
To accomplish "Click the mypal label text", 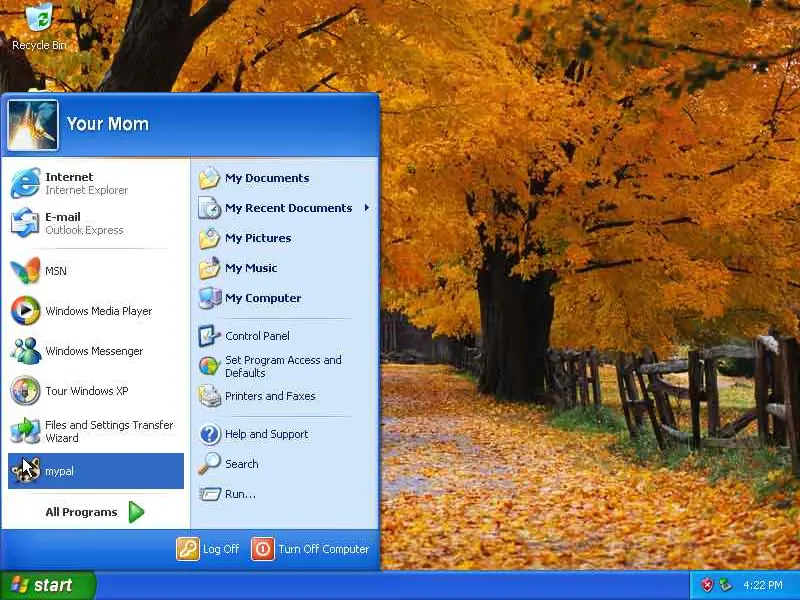I will pos(59,471).
